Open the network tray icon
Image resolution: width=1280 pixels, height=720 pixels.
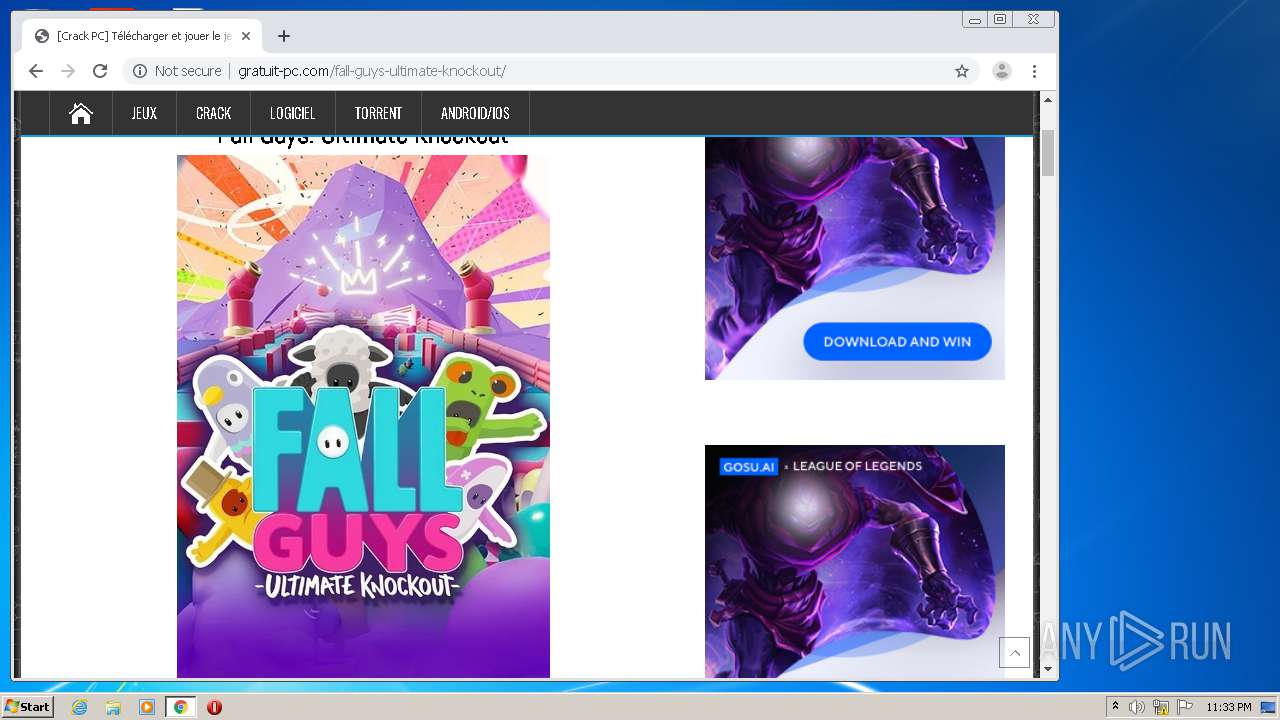pyautogui.click(x=1161, y=707)
